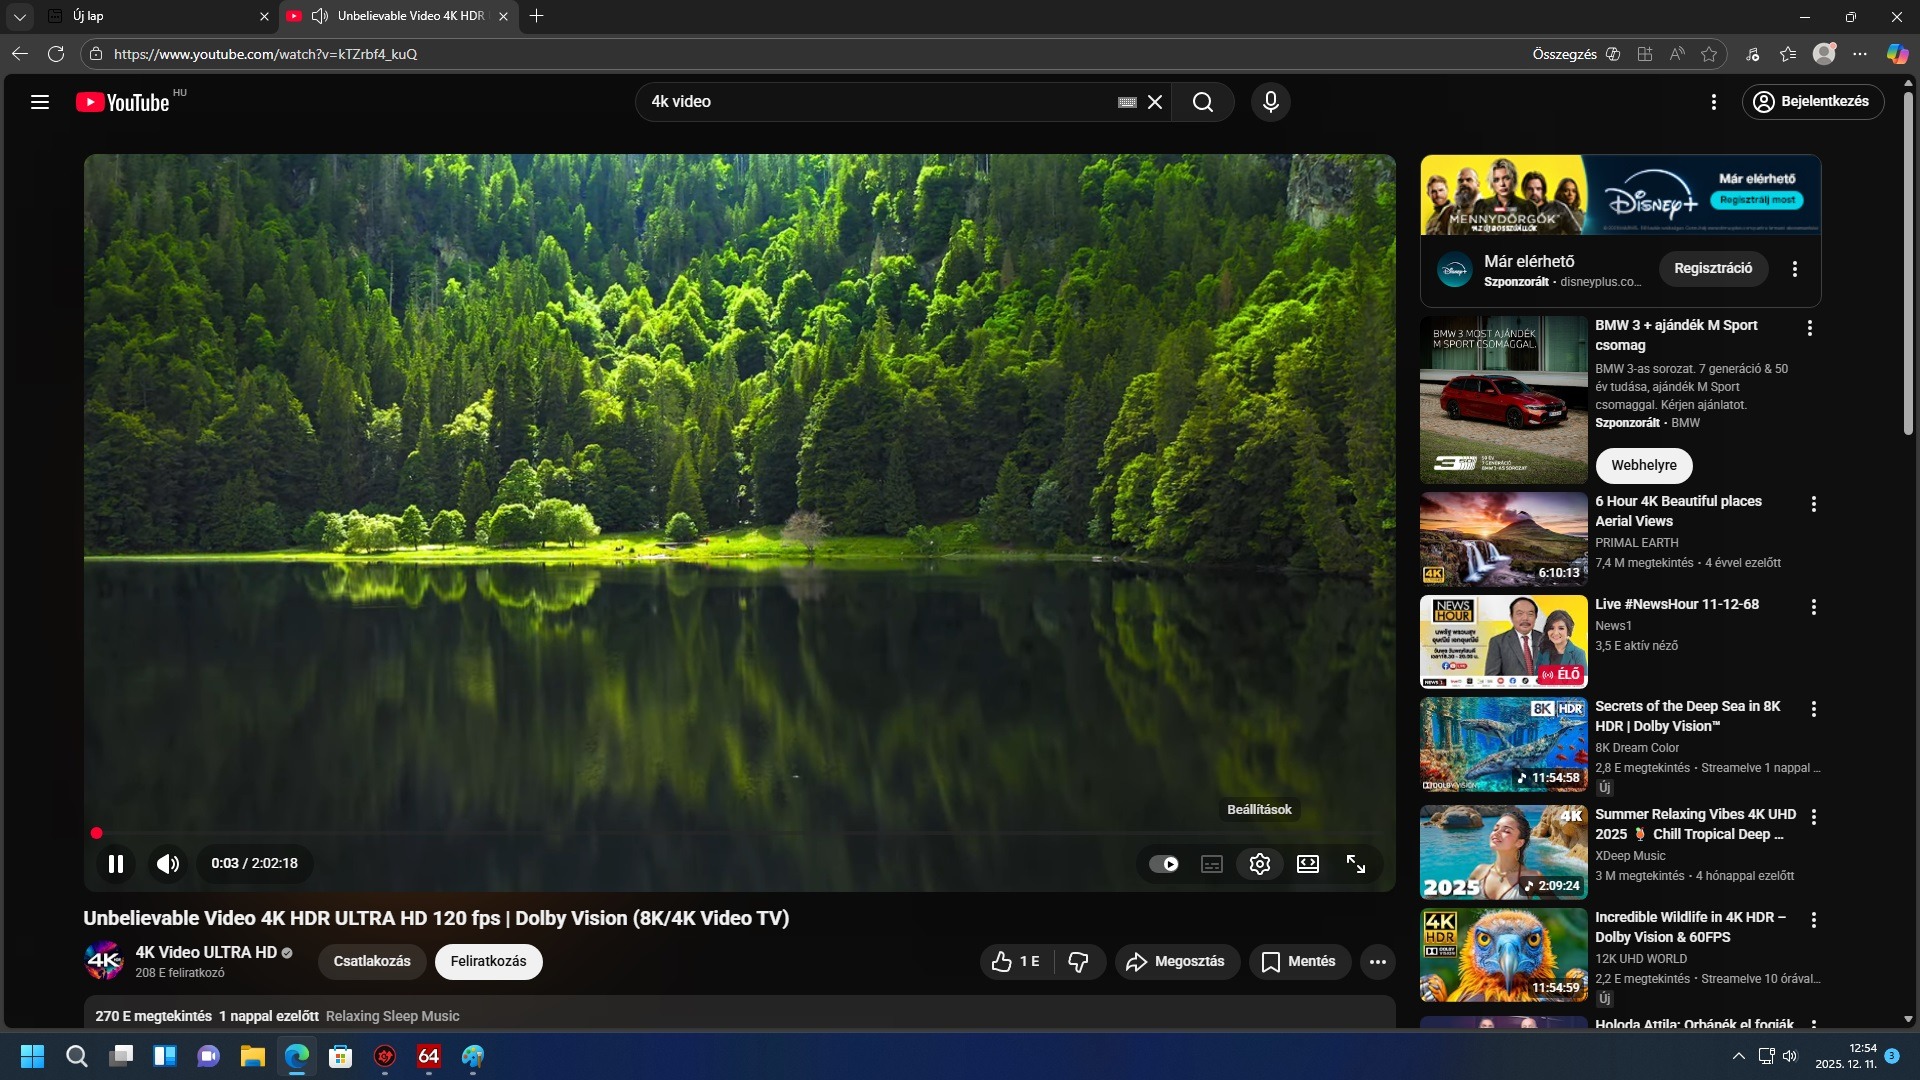
Task: Enter fullscreen mode
Action: [1355, 864]
